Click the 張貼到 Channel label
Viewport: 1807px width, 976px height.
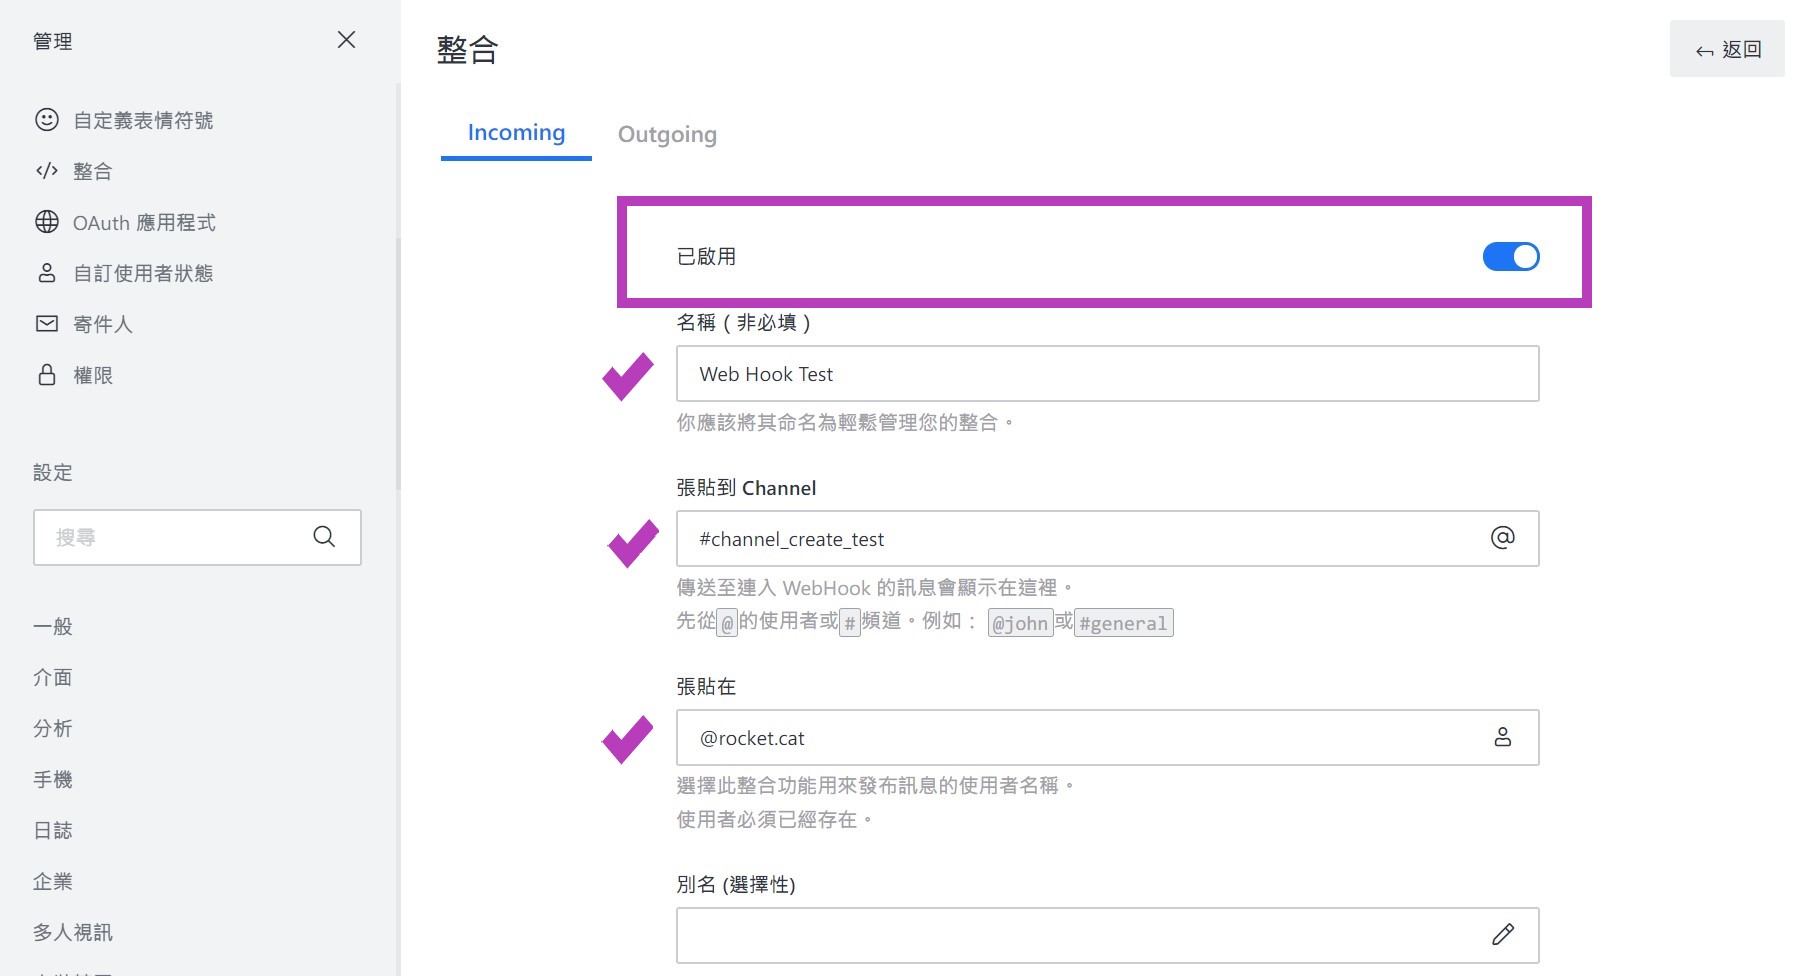click(x=746, y=488)
